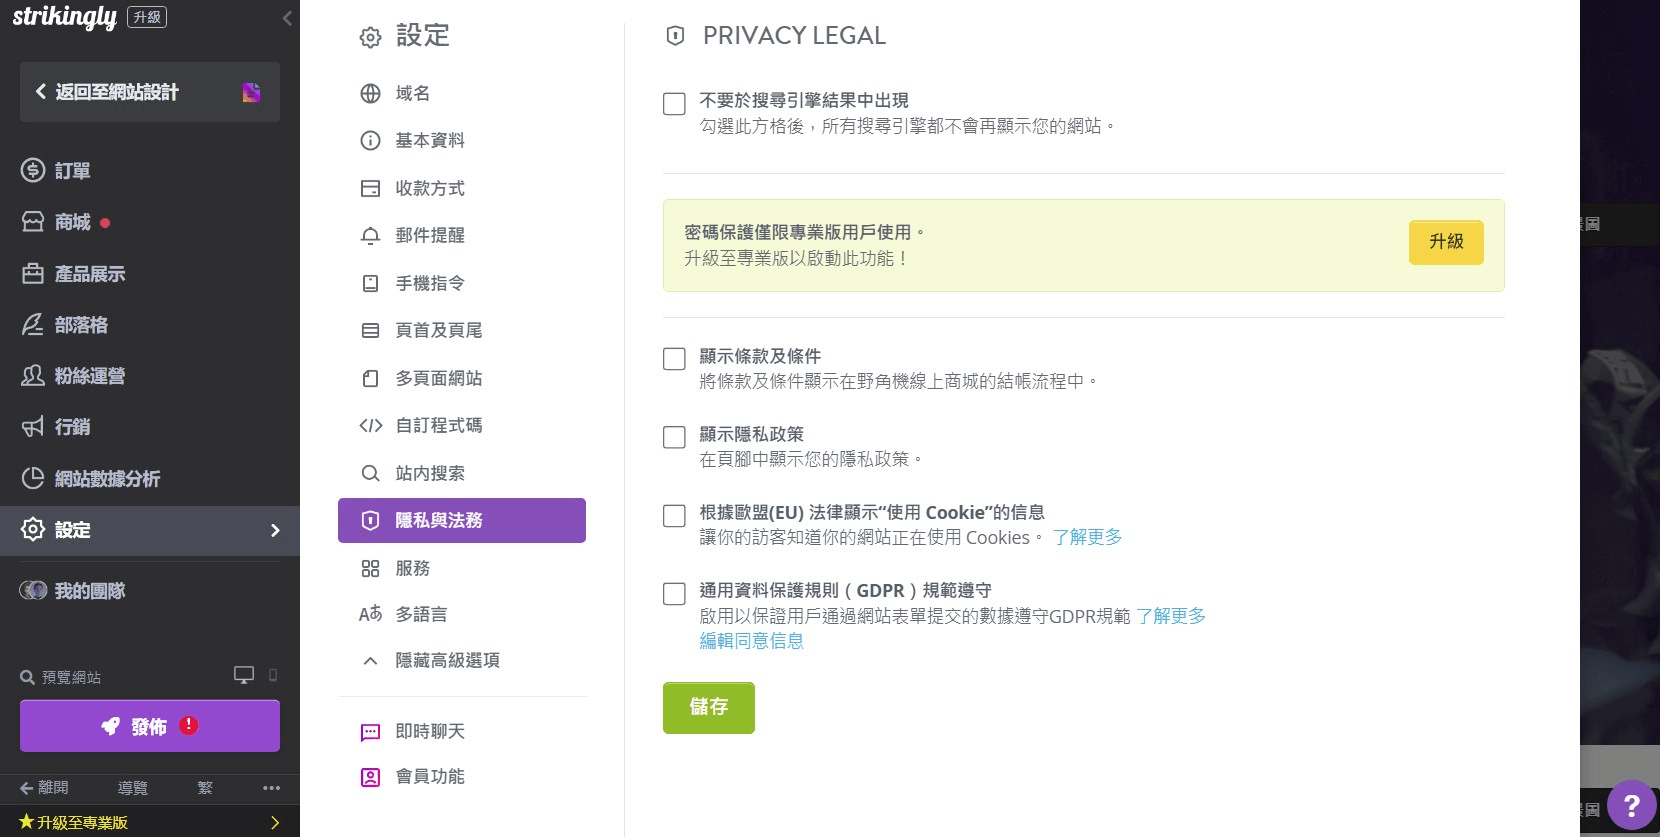This screenshot has width=1660, height=837.
Task: Enable the 顯示條款及條件 checkbox
Action: click(674, 359)
